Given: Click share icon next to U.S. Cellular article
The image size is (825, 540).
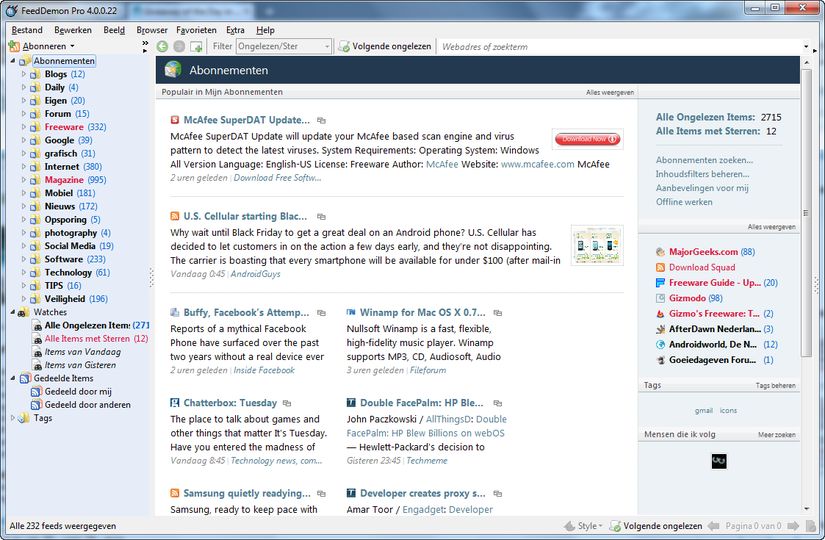Looking at the screenshot, I should click(321, 217).
